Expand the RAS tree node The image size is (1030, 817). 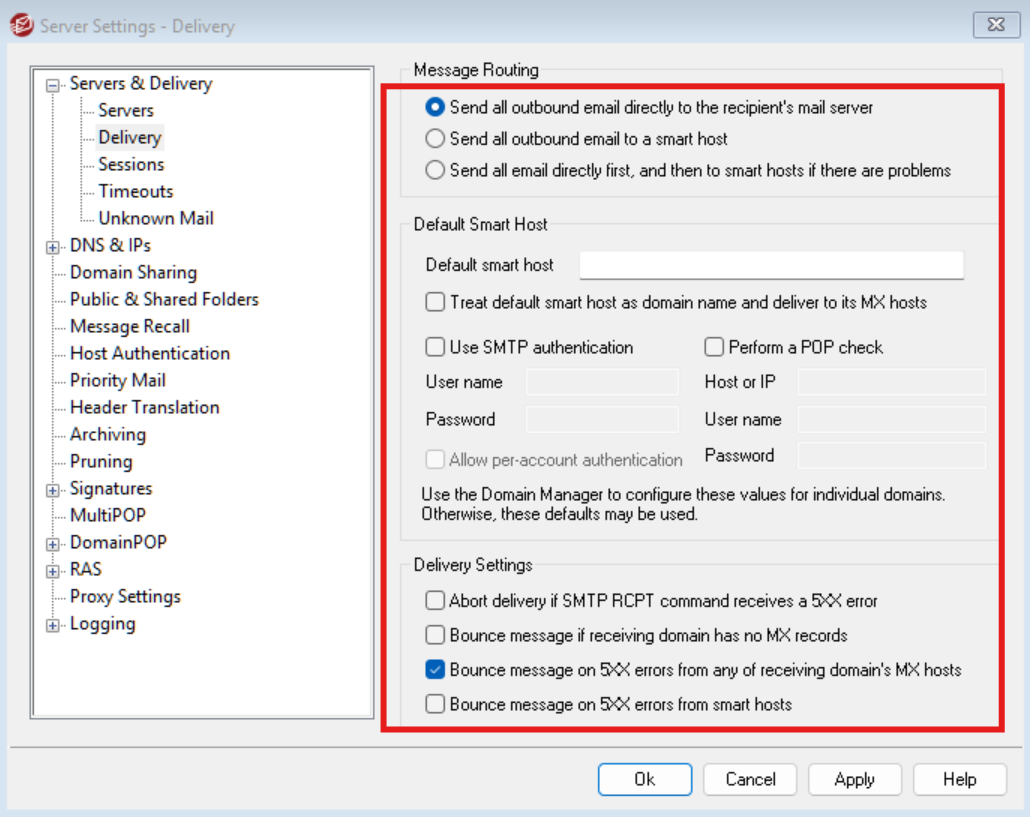pyautogui.click(x=53, y=571)
